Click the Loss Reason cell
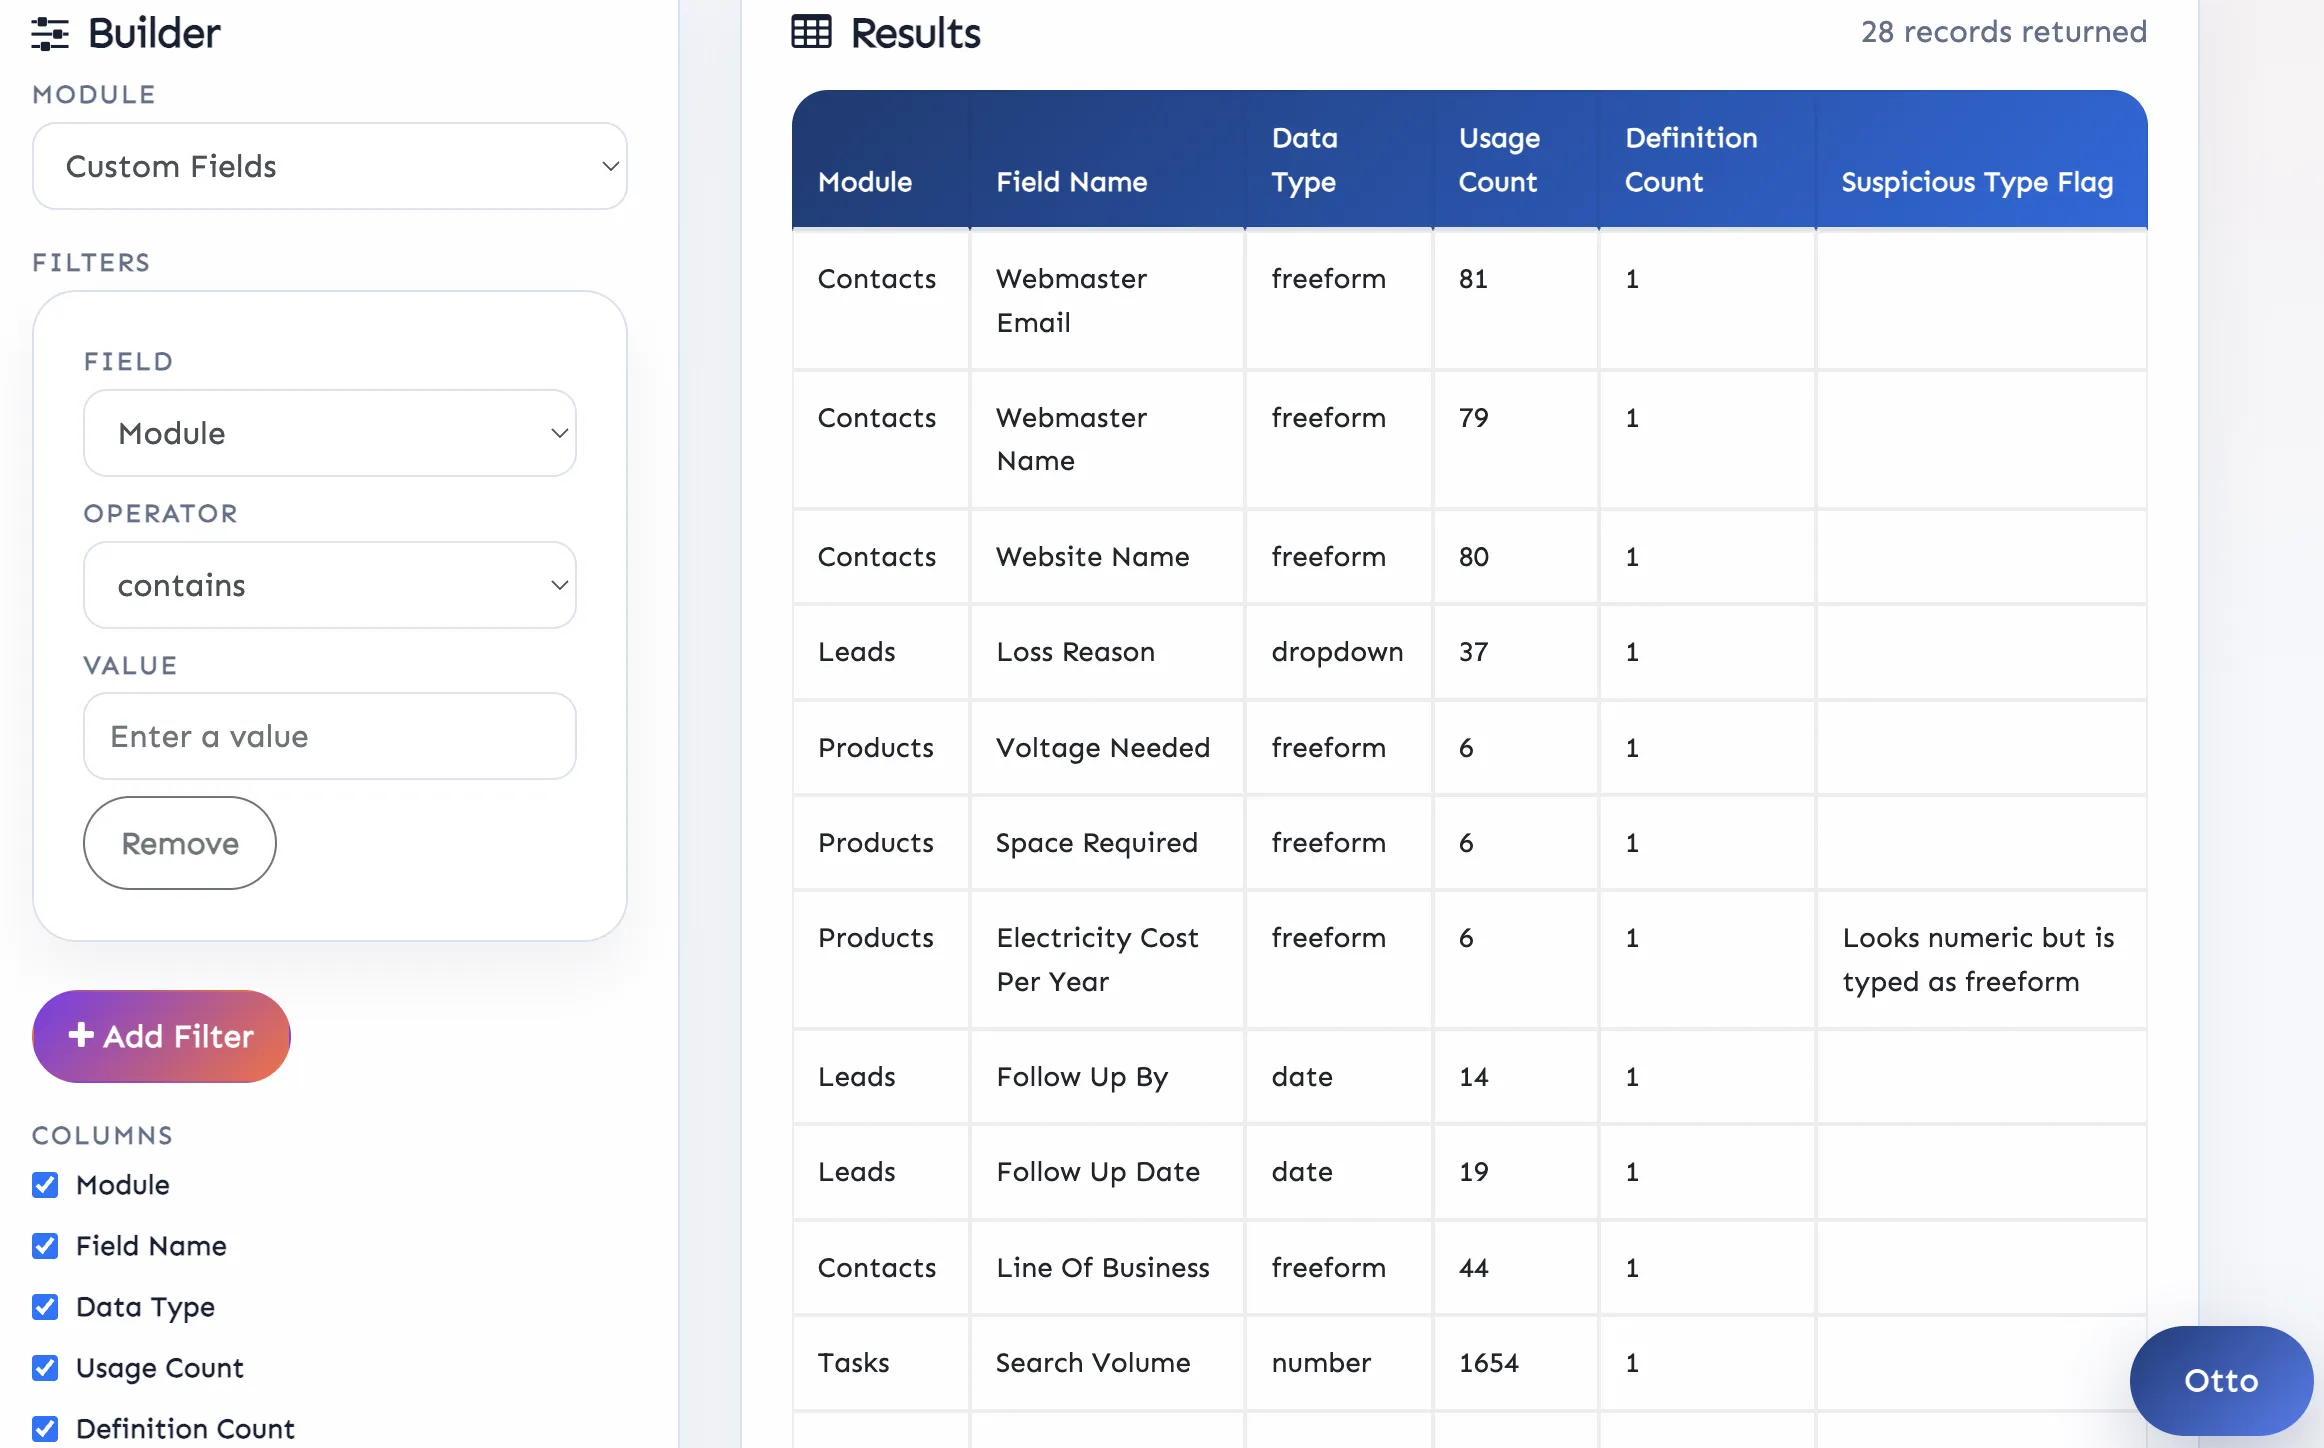Image resolution: width=2324 pixels, height=1448 pixels. 1107,652
